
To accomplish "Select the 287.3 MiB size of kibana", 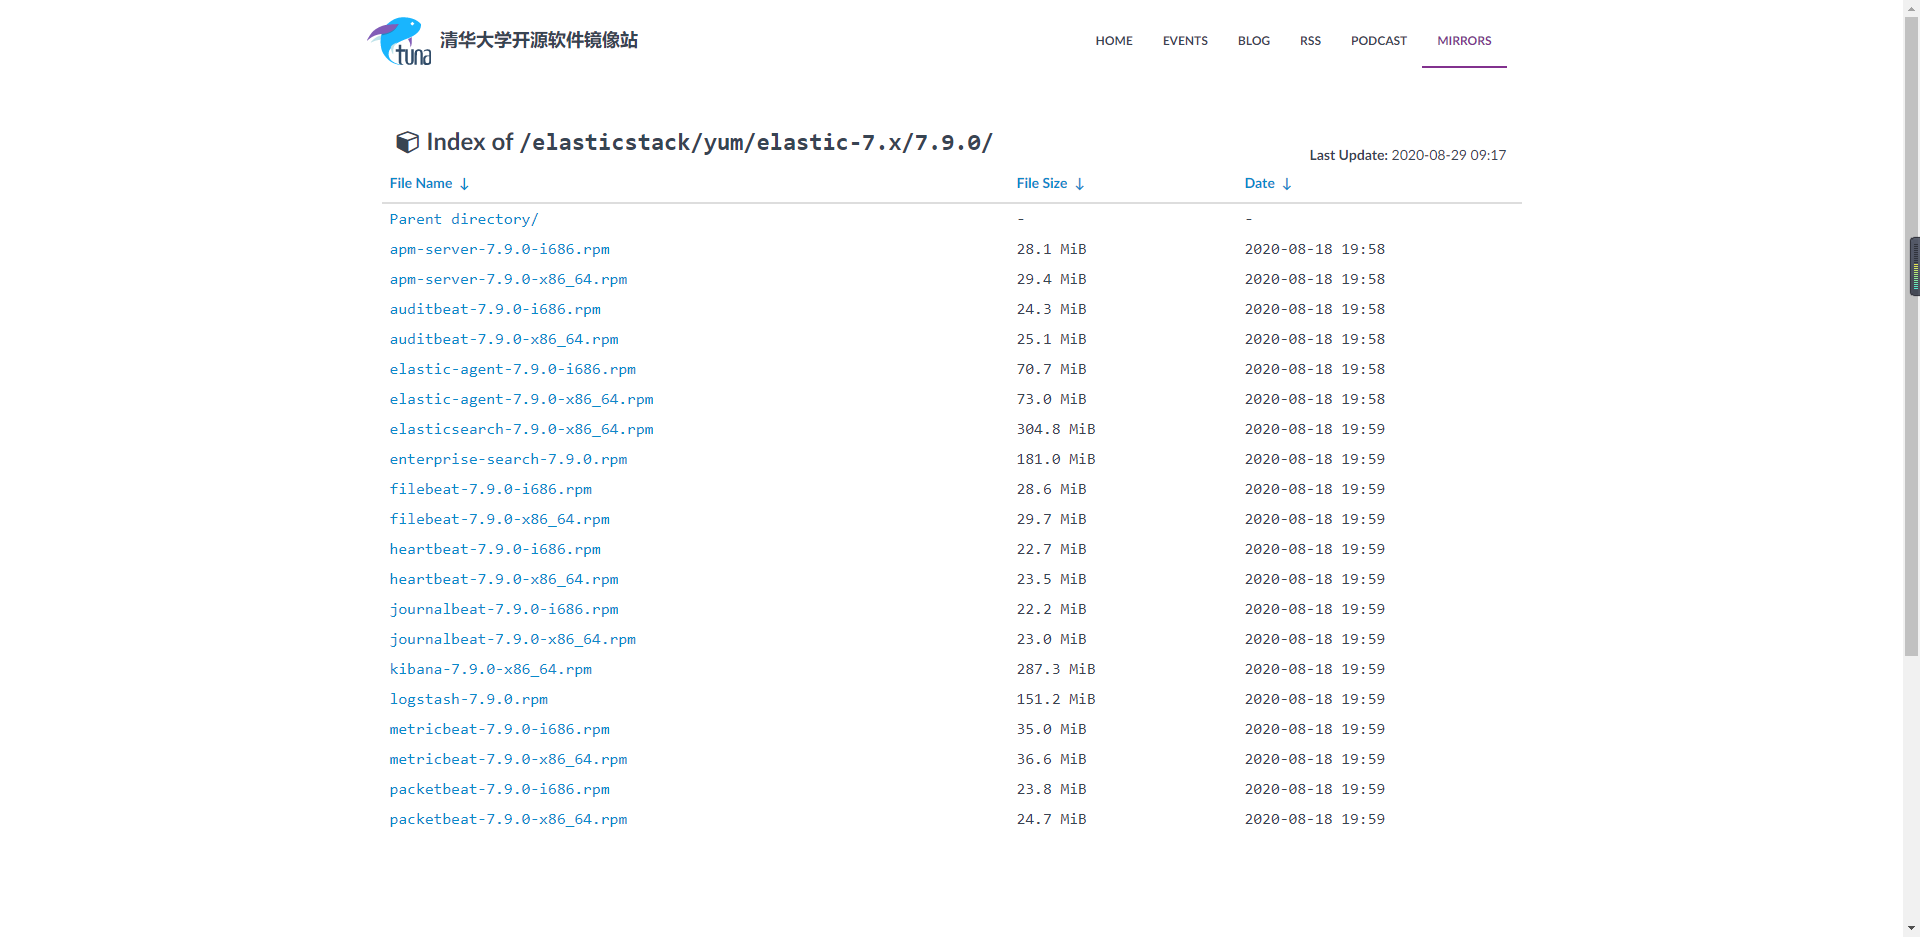I will 1056,669.
